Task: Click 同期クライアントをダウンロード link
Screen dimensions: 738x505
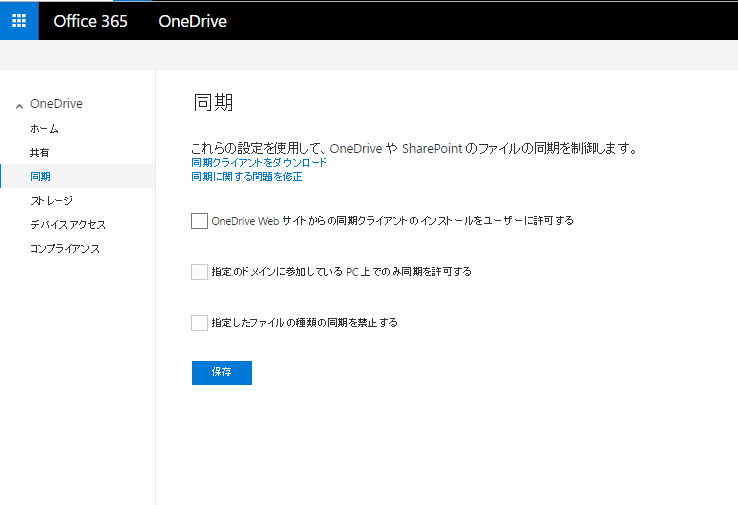Action: point(259,163)
